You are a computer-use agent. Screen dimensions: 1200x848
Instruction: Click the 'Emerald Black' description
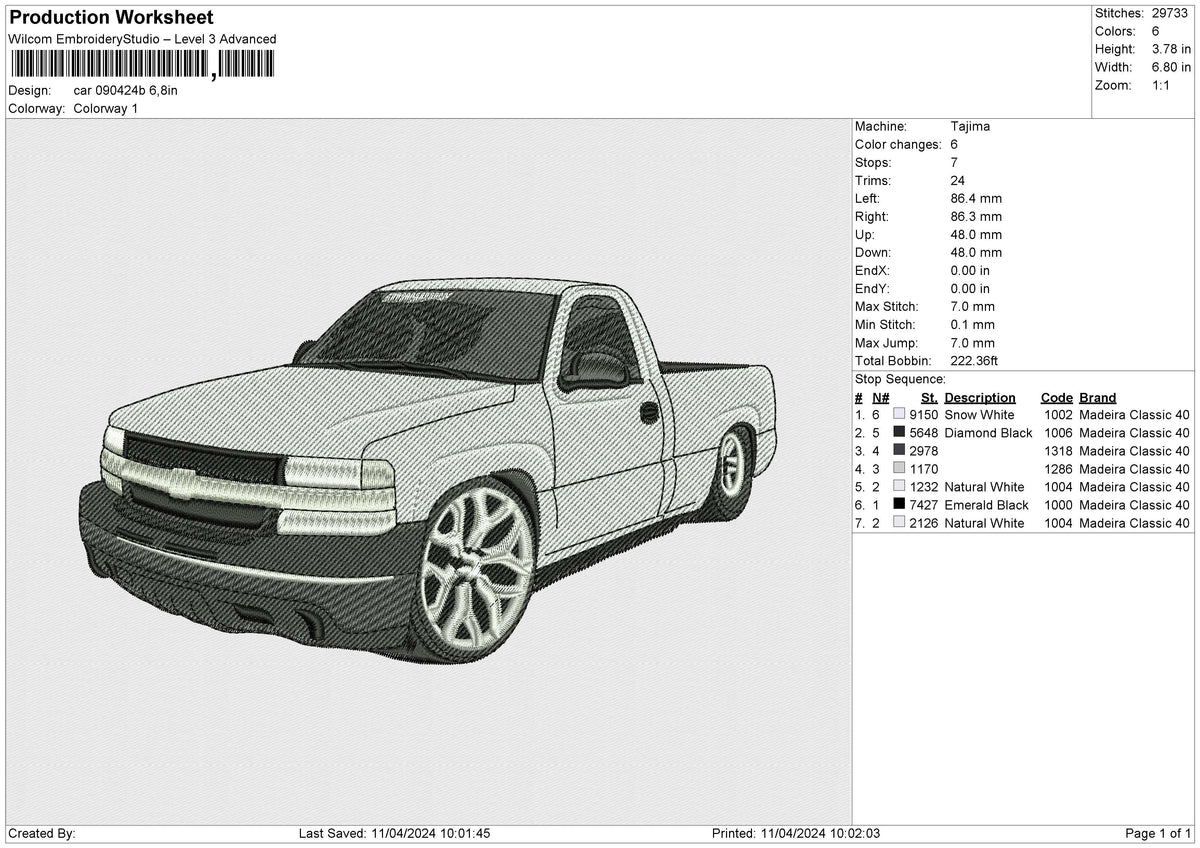tap(986, 504)
